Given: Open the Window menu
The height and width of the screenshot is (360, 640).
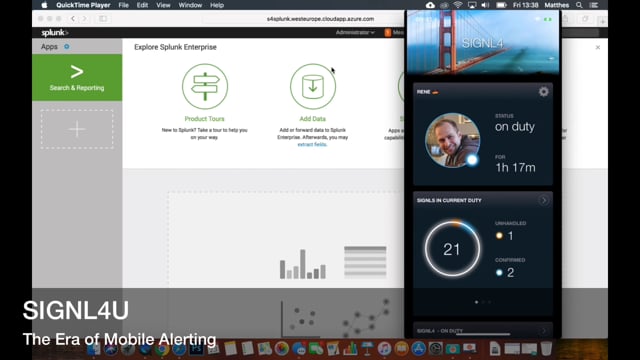Looking at the screenshot, I should (190, 5).
